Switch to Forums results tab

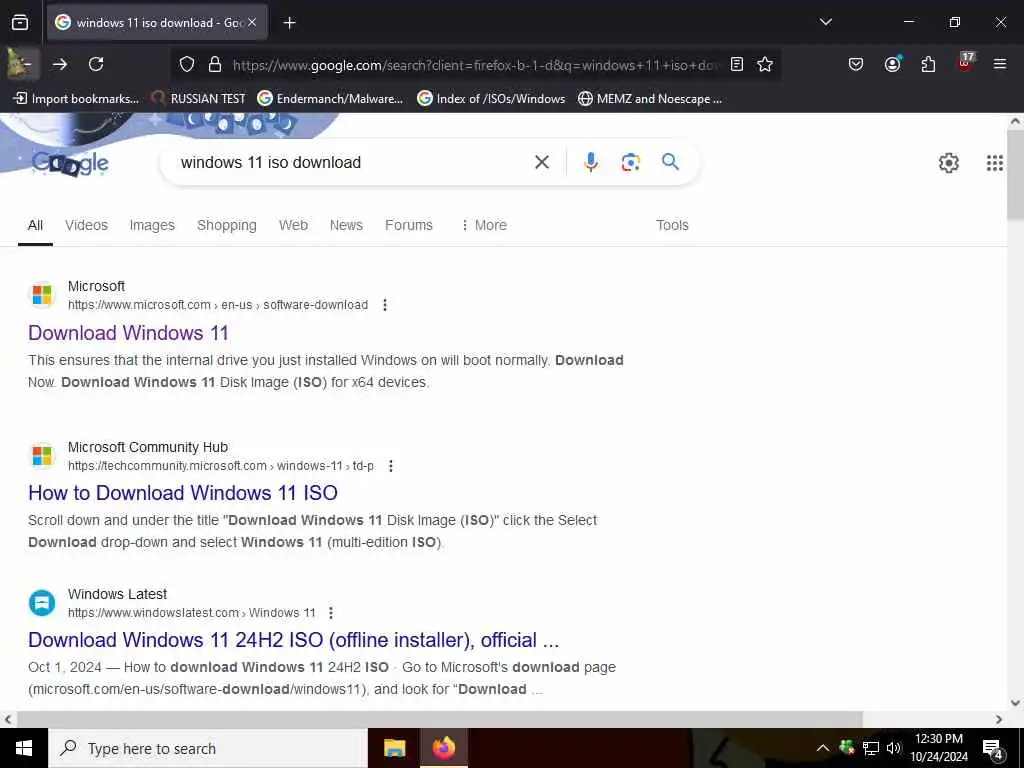click(409, 225)
